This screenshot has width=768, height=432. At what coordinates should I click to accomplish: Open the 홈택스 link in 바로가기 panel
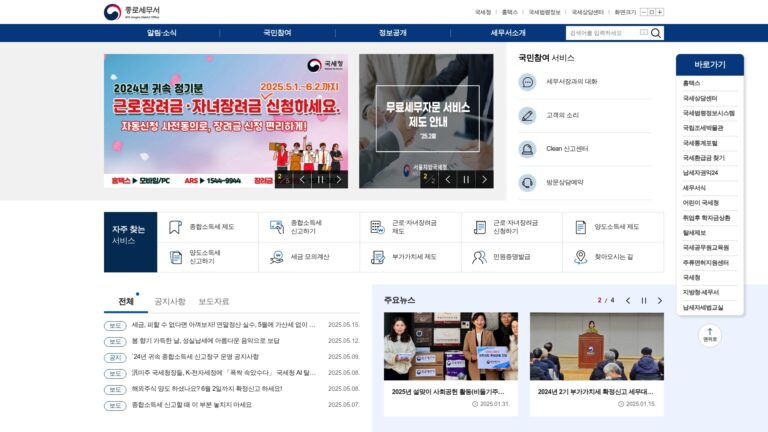(691, 83)
